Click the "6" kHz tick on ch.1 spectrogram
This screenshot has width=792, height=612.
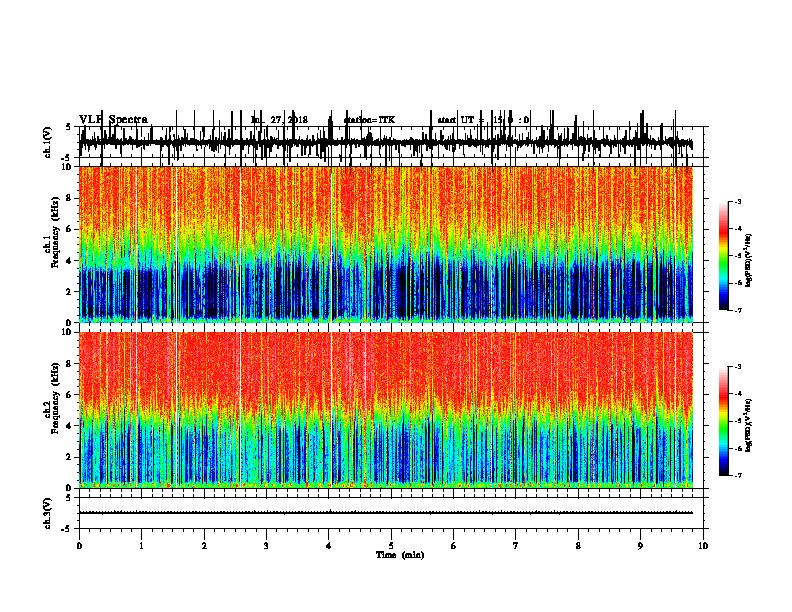tap(69, 229)
